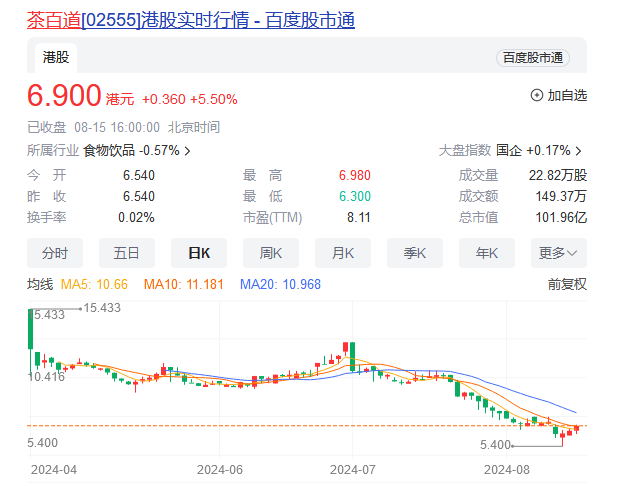The image size is (622, 486).
Task: Select the 年K chart tab
Action: coord(487,253)
